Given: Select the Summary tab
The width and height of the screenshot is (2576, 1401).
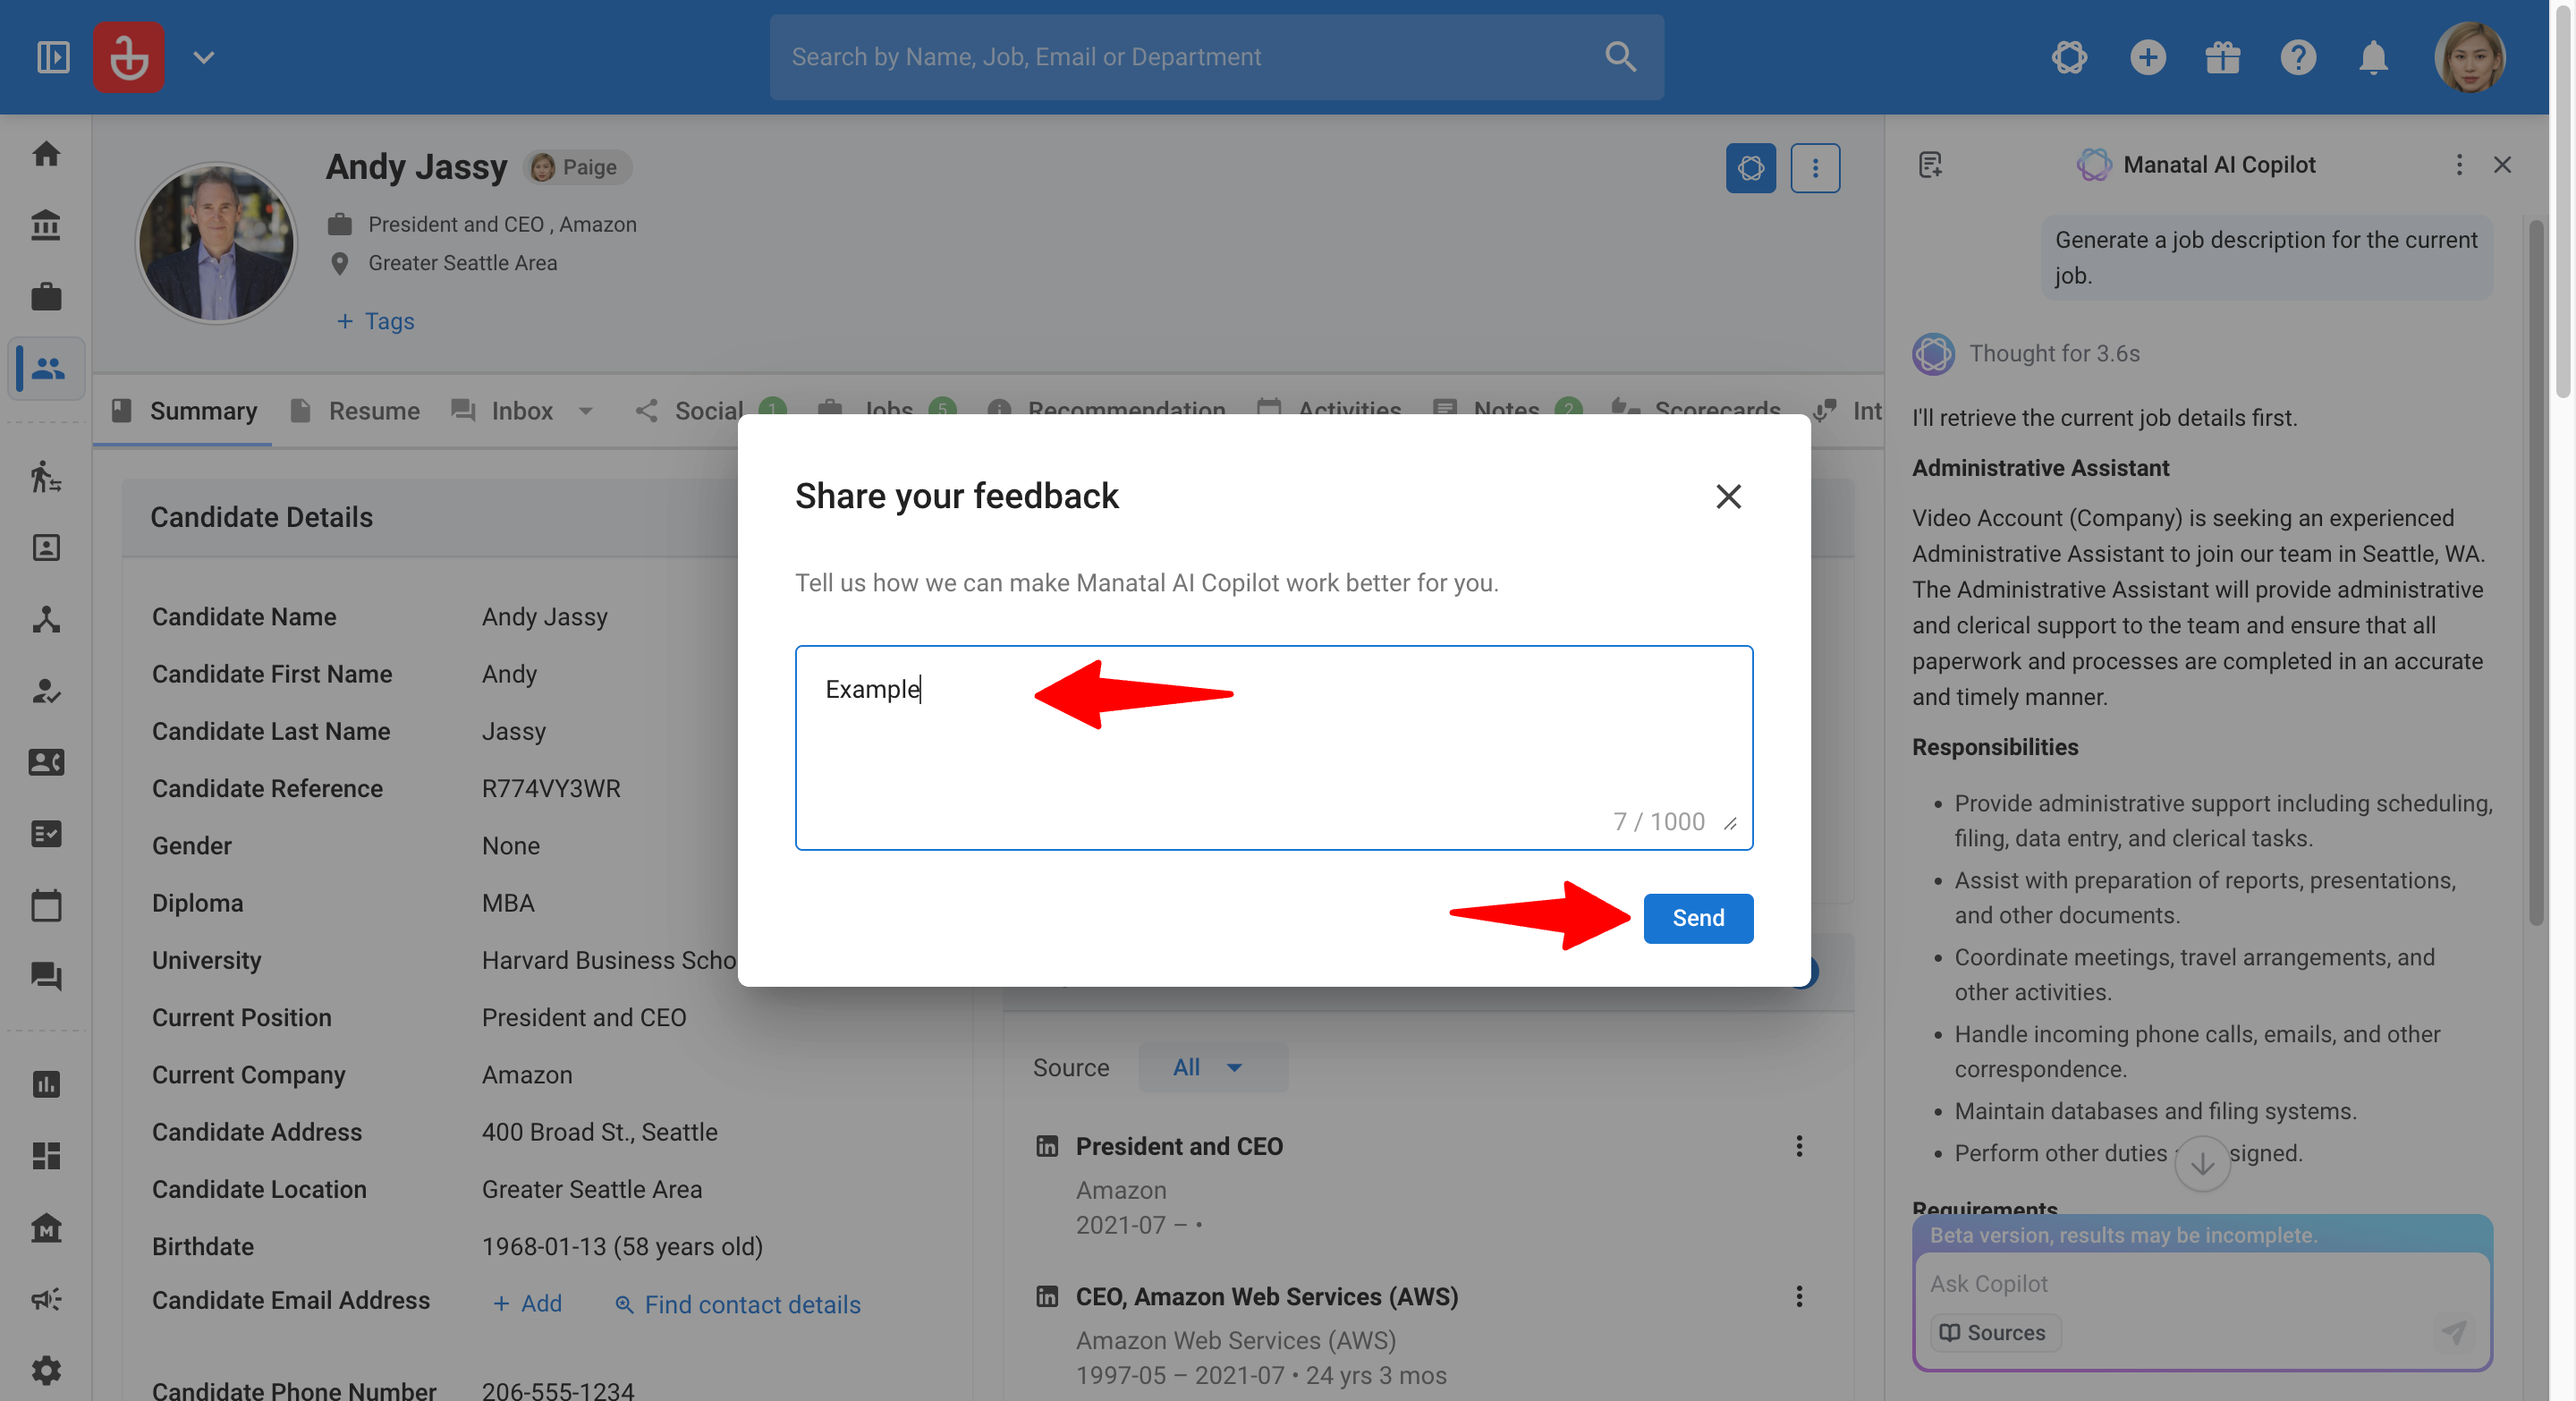Looking at the screenshot, I should click(184, 411).
